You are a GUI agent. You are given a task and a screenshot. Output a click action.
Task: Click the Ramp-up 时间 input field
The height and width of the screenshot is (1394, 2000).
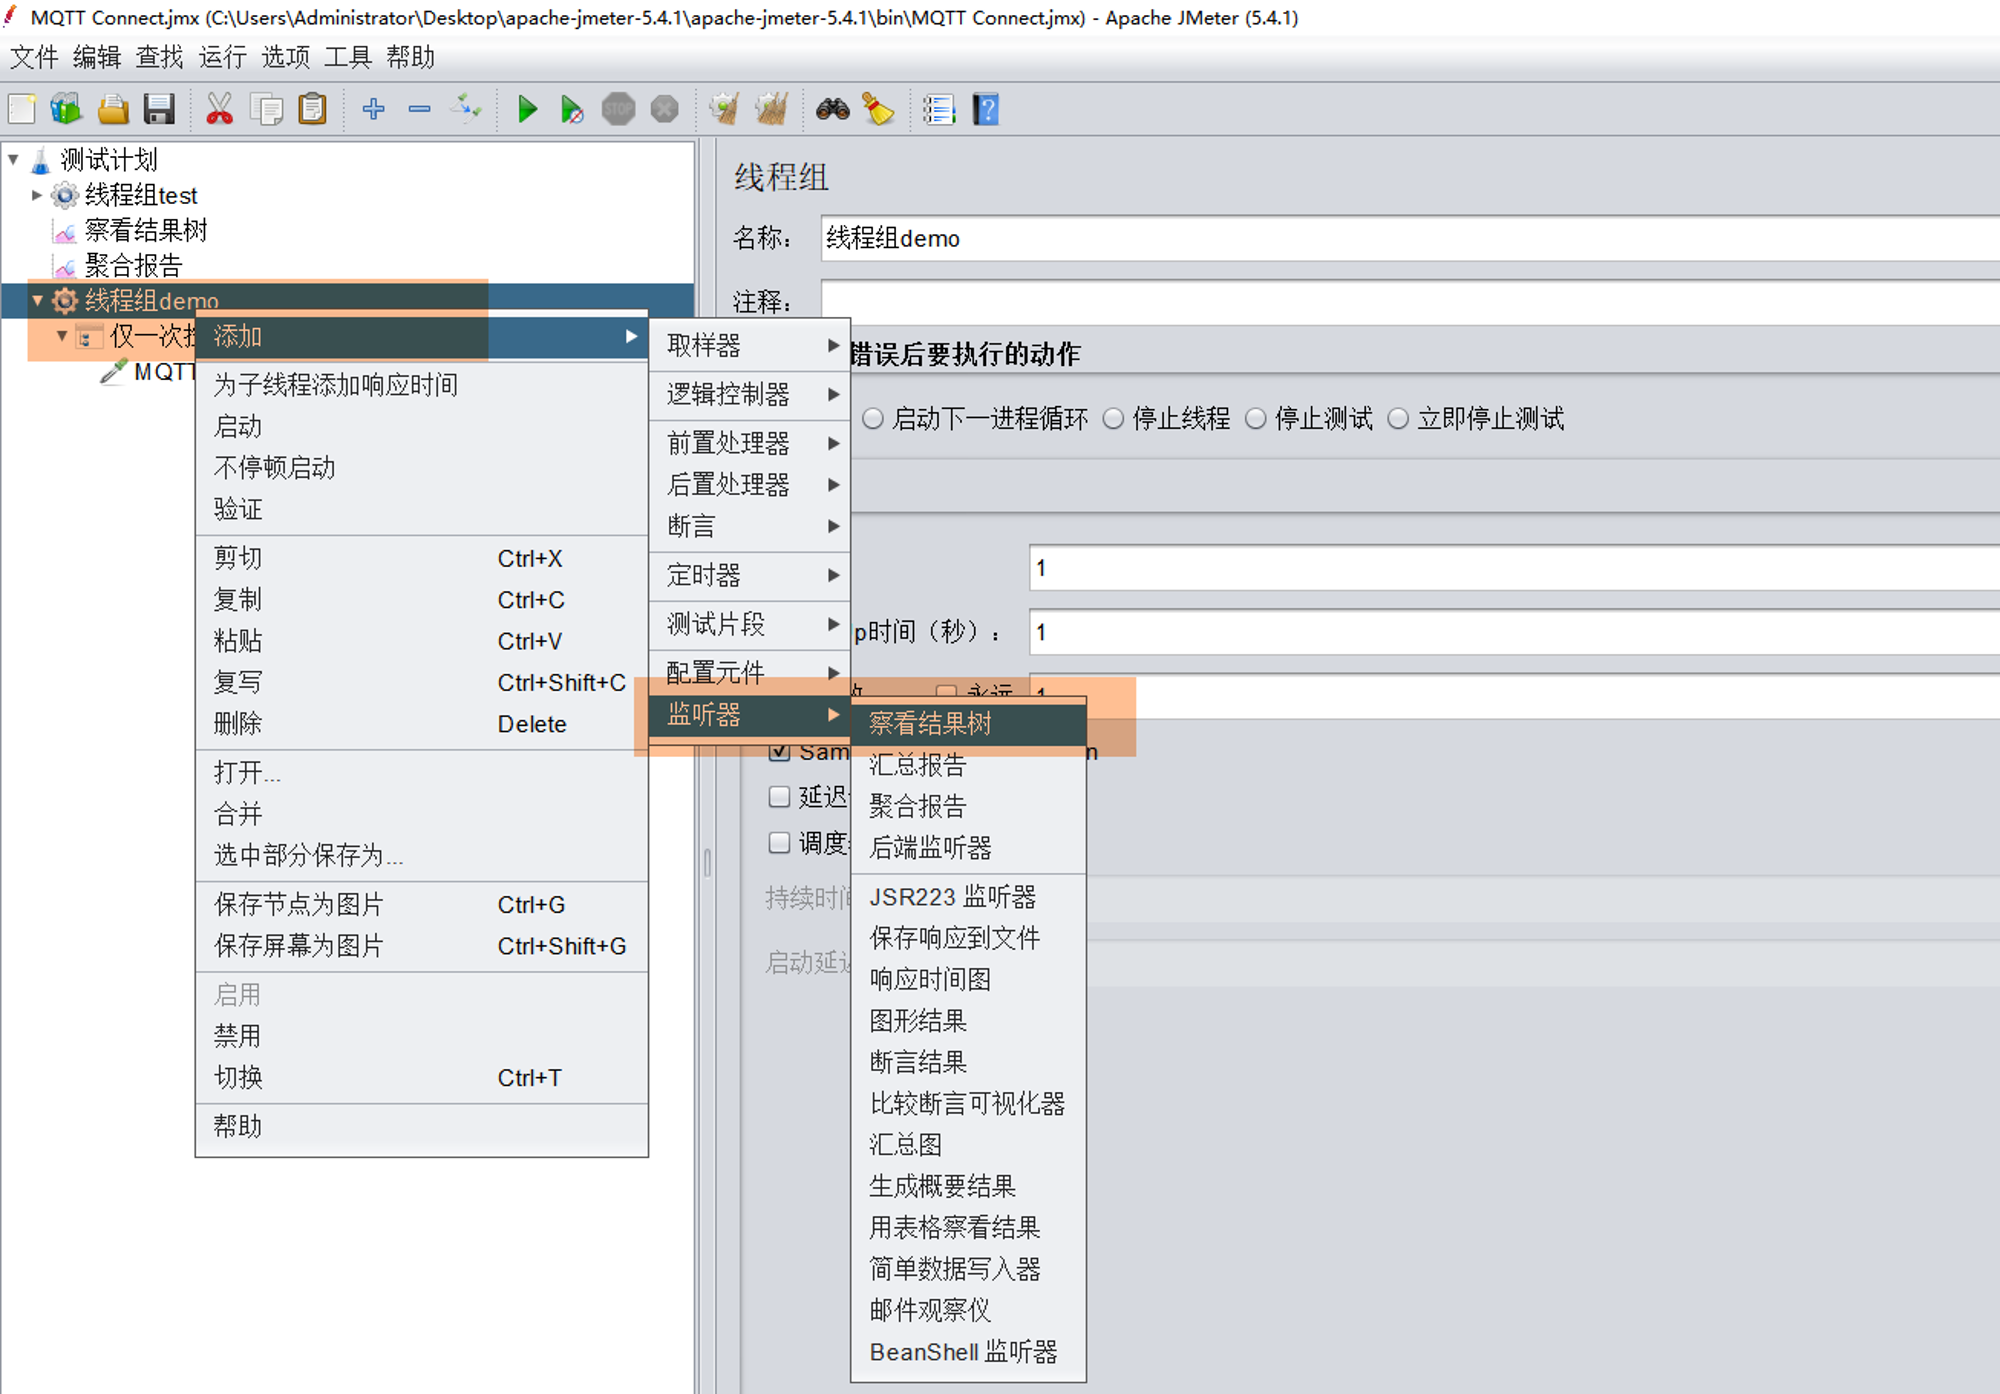(1514, 632)
